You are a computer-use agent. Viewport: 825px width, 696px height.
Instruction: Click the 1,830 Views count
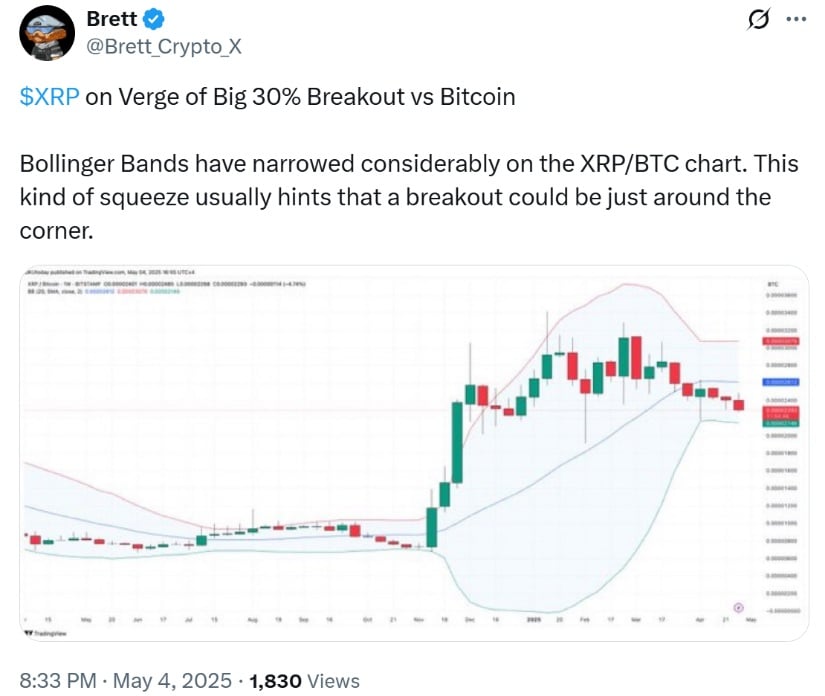click(x=304, y=681)
